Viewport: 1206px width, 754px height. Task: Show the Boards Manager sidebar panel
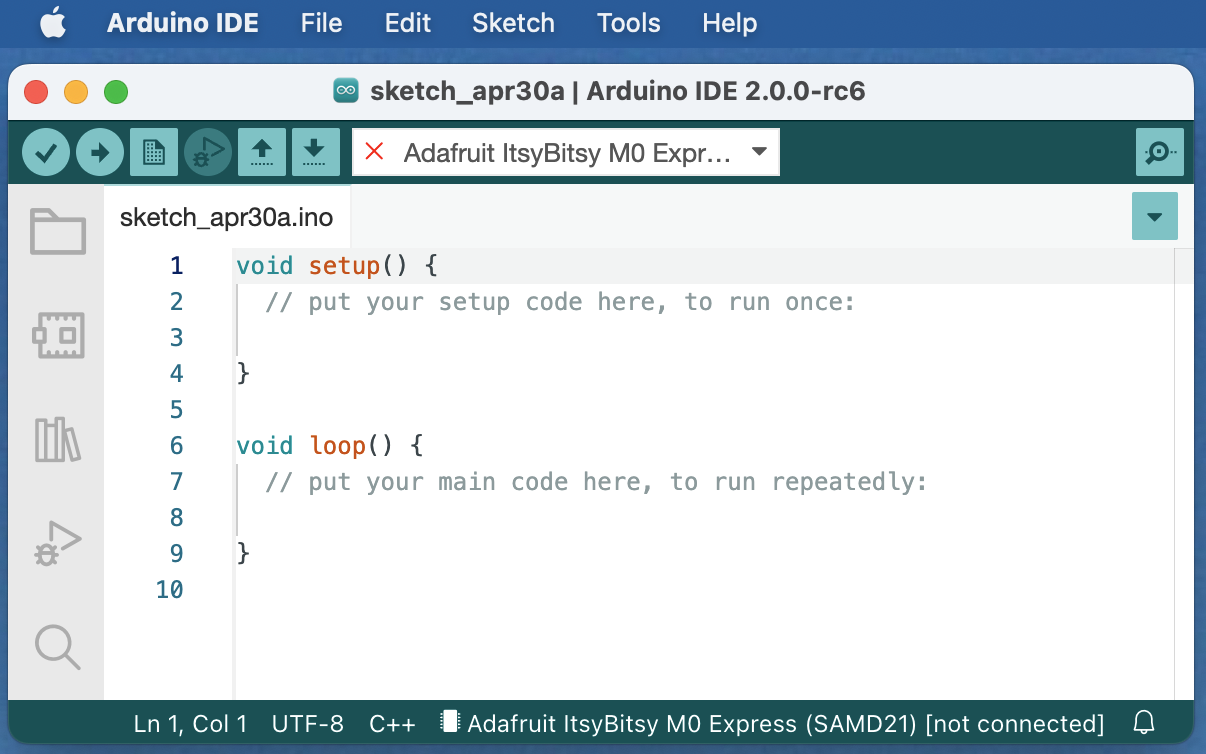point(57,336)
